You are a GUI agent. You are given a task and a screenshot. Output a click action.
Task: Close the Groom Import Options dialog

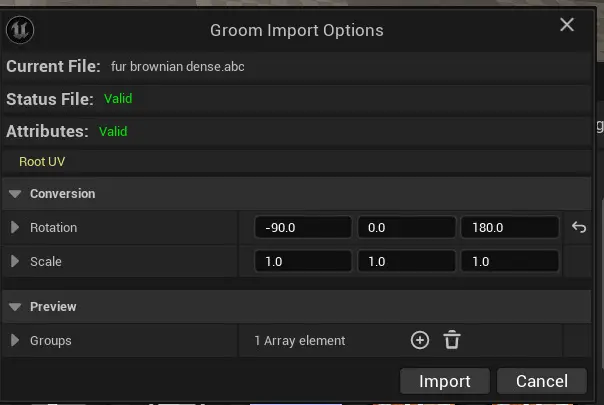(567, 25)
